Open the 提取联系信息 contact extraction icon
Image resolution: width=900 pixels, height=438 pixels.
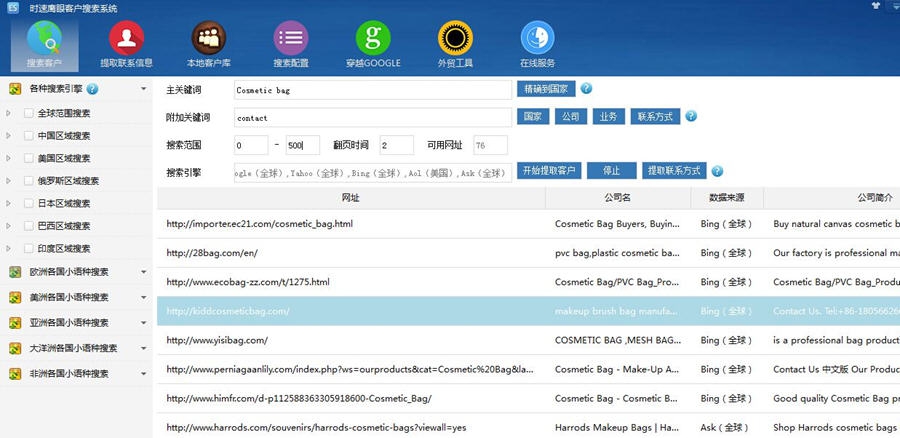pyautogui.click(x=126, y=42)
